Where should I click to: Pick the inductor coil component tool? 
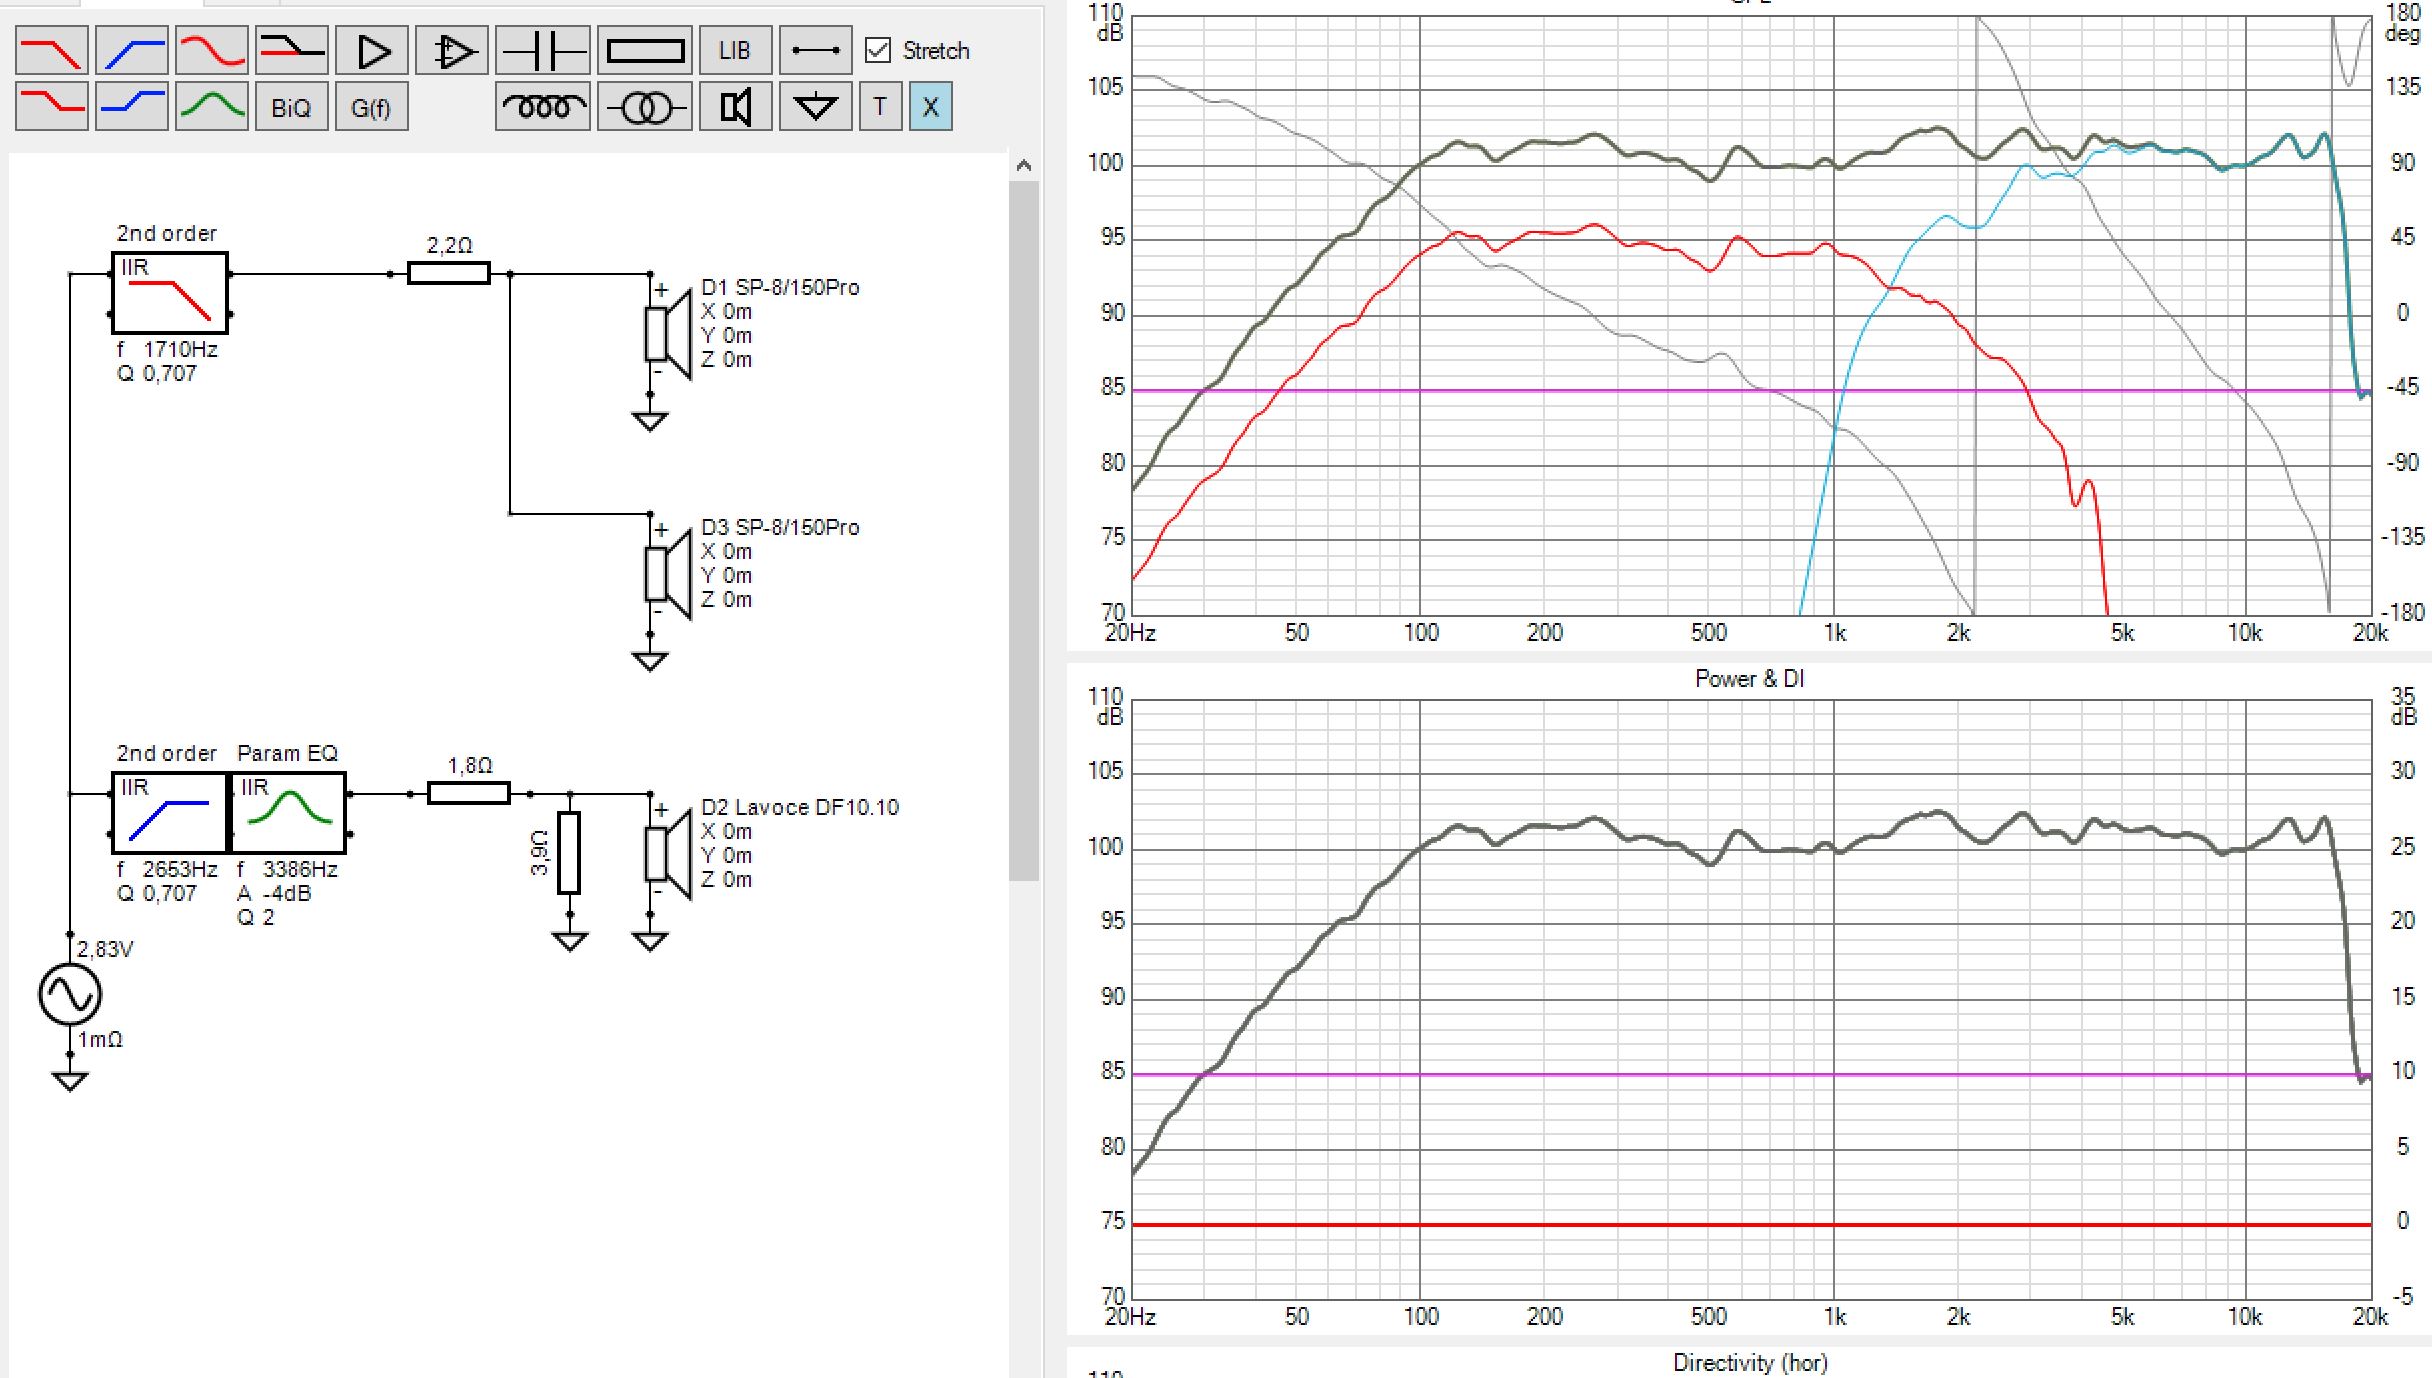(x=542, y=107)
